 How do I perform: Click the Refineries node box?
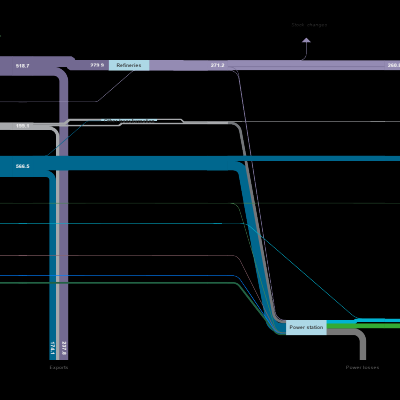[x=129, y=65]
